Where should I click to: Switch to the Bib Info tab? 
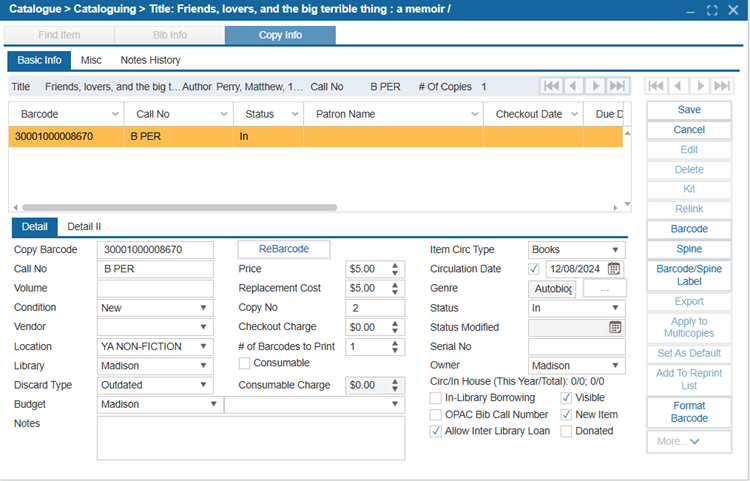point(170,35)
